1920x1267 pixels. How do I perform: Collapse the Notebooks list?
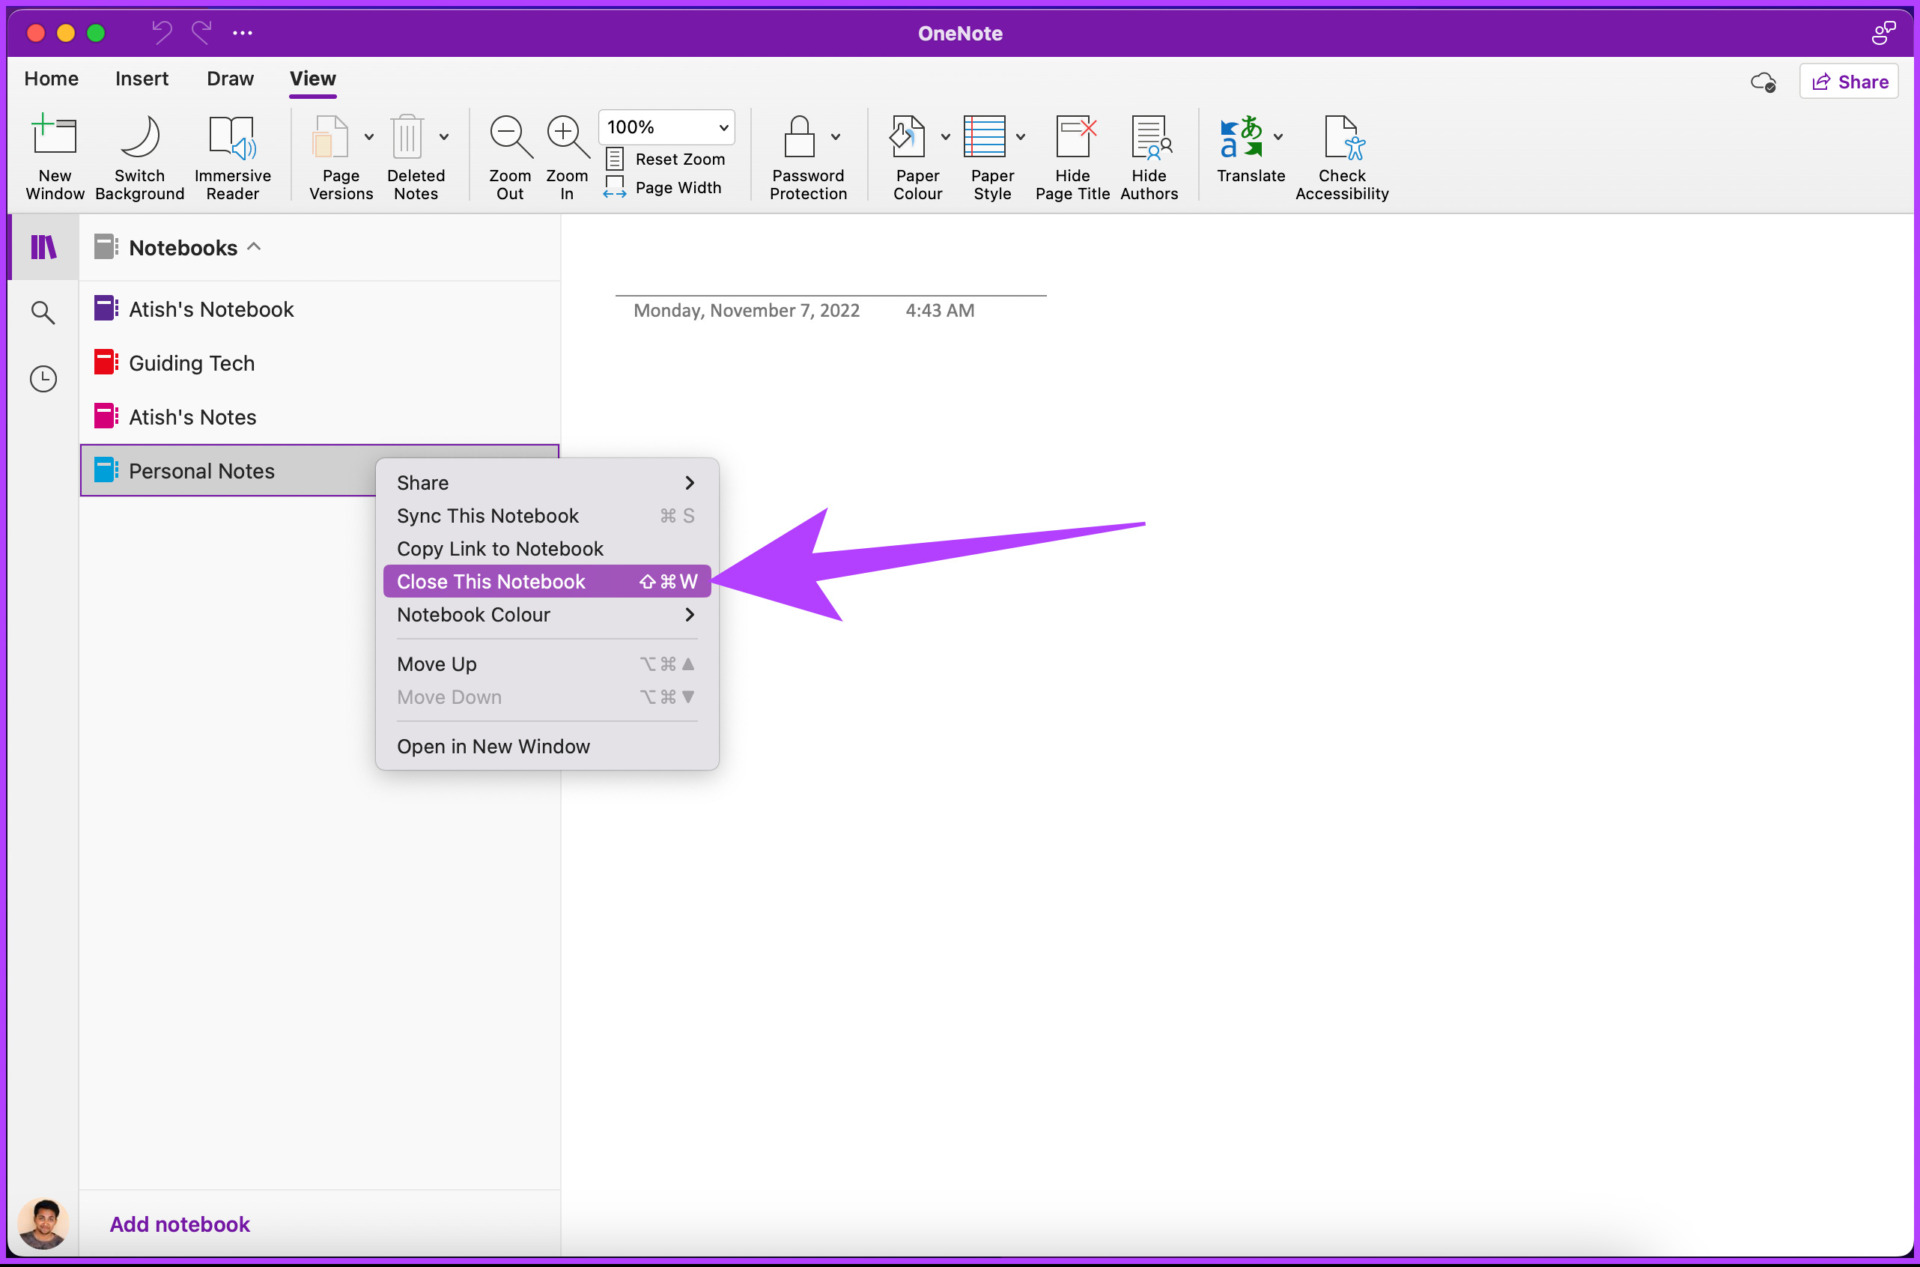click(x=254, y=246)
